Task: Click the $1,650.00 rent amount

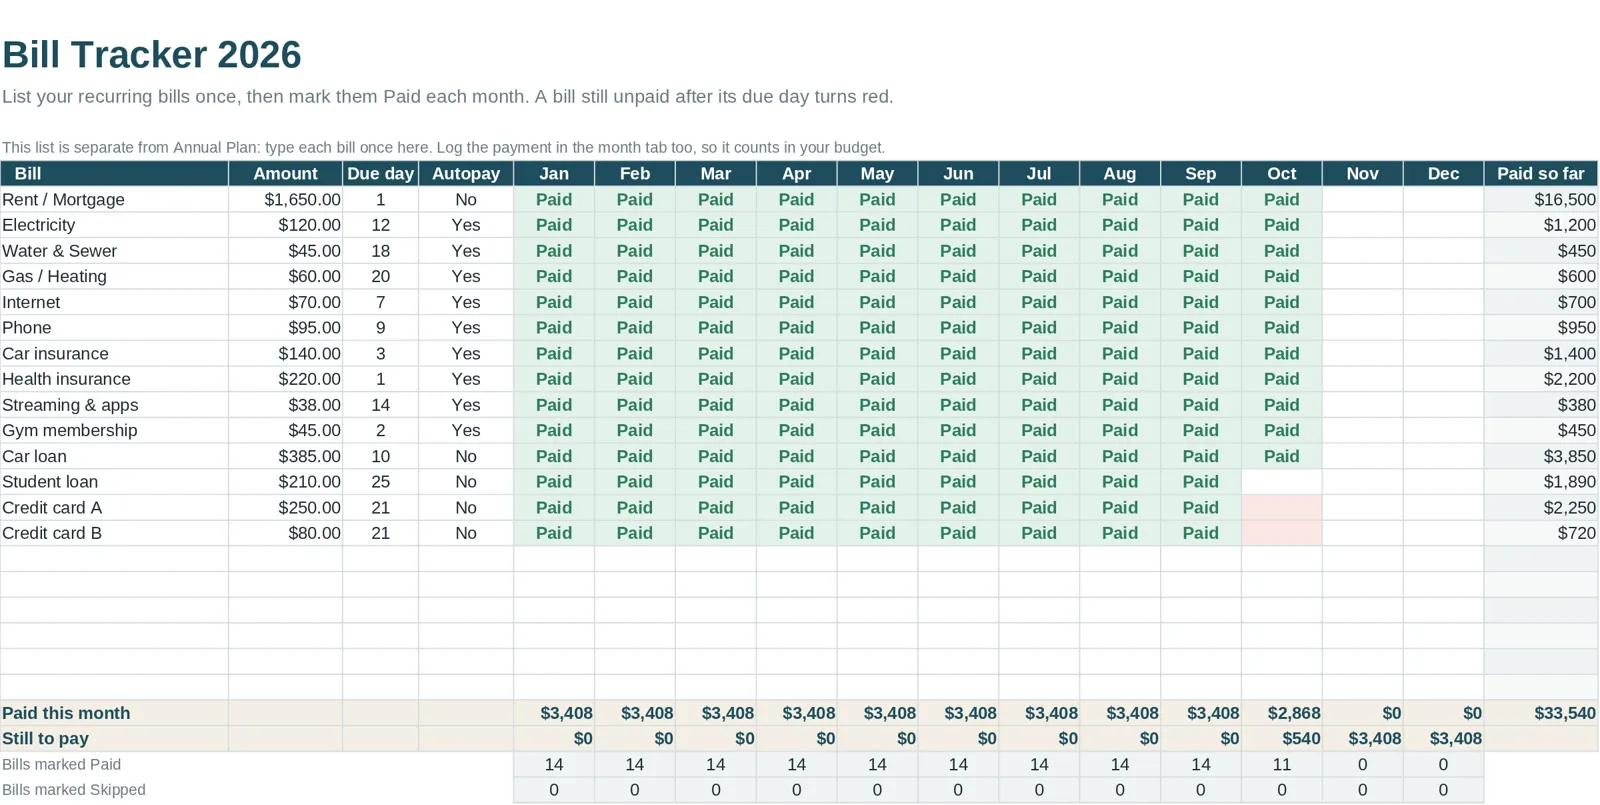Action: [302, 200]
